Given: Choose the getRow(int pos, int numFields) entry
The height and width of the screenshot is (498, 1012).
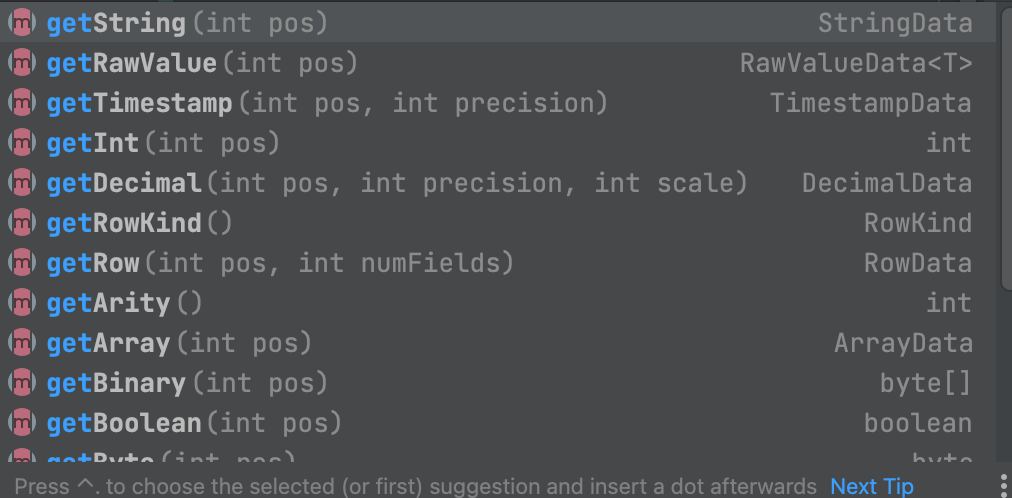Looking at the screenshot, I should point(498,264).
